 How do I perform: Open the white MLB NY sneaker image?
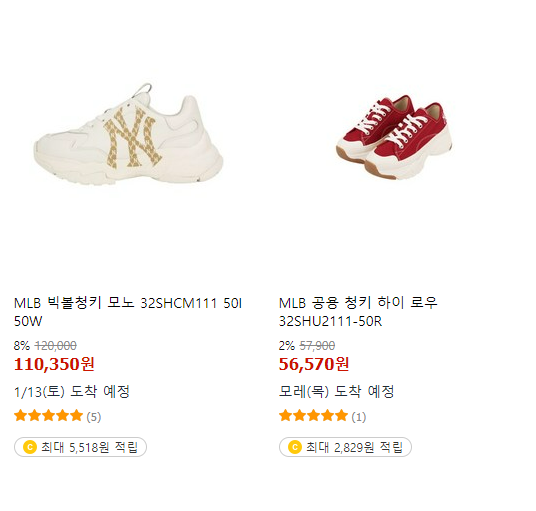[x=128, y=134]
